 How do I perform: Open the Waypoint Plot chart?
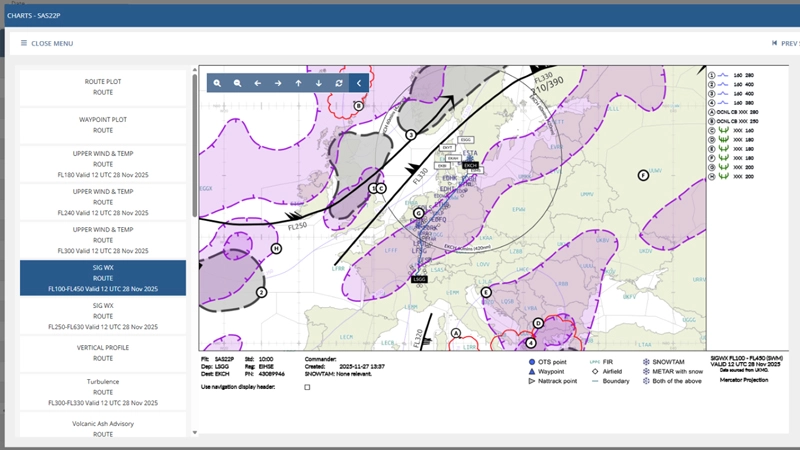pos(103,124)
